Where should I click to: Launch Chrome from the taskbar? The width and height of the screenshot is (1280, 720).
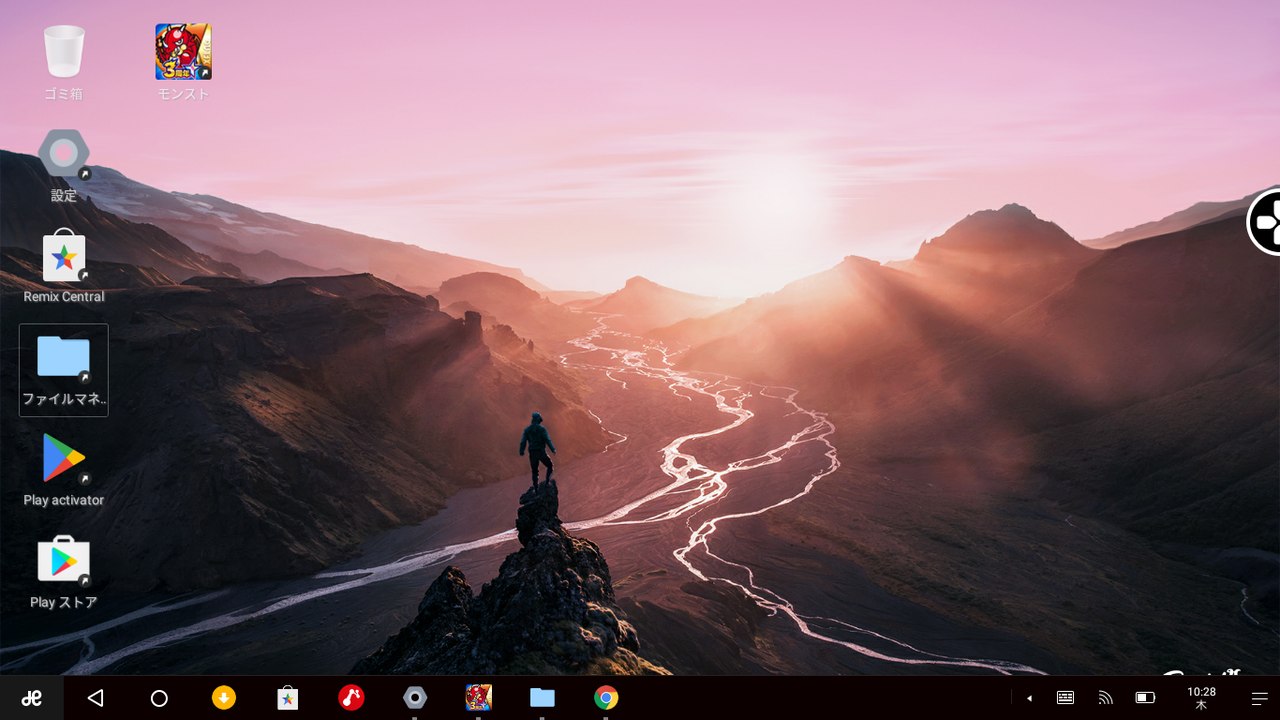coord(606,698)
